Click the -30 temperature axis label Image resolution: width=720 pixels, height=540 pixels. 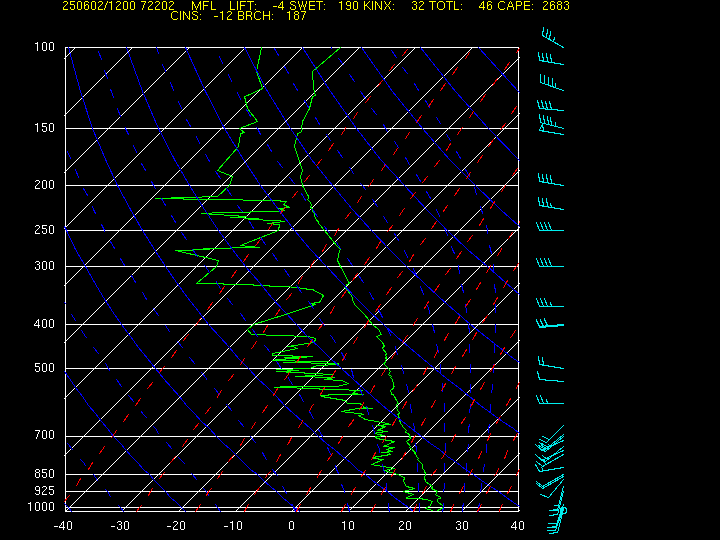click(x=120, y=526)
